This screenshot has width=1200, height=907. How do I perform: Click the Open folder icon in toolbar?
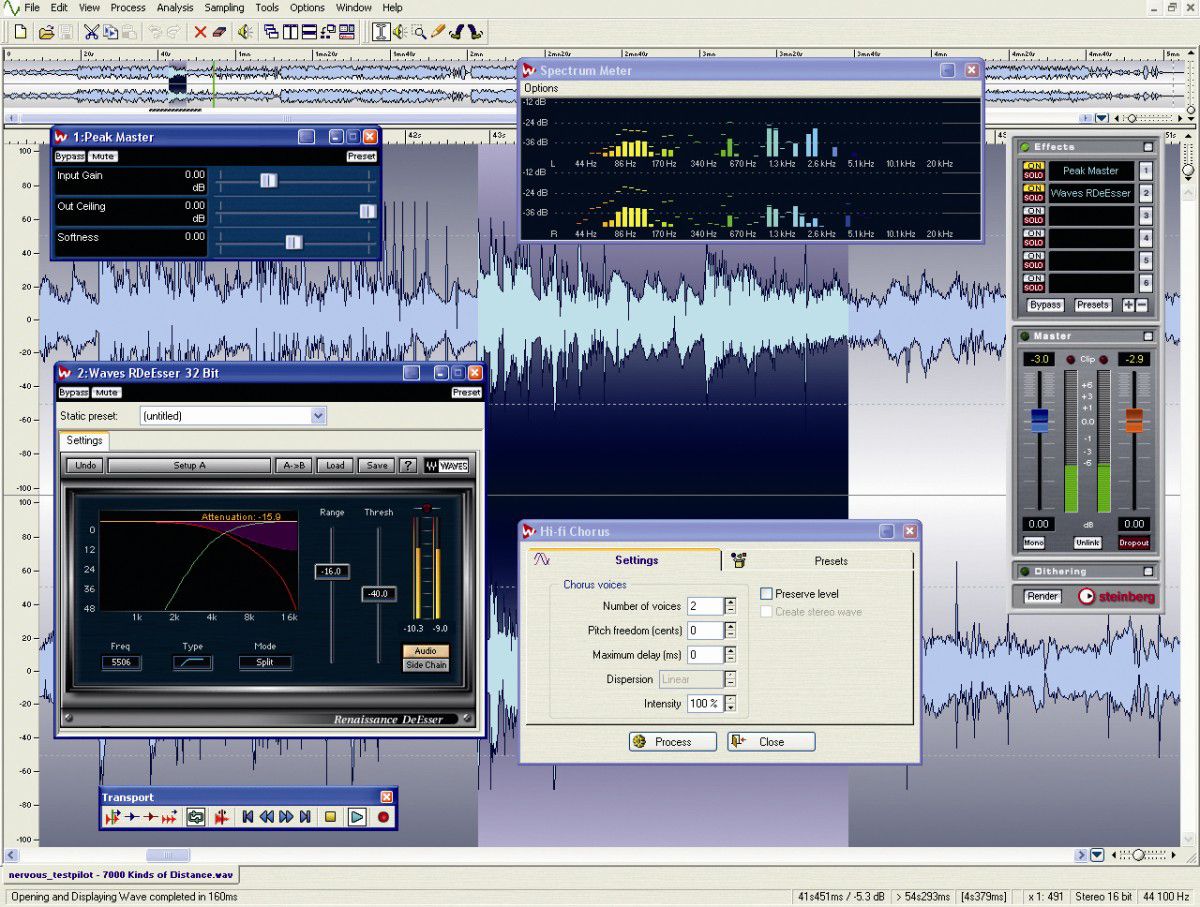coord(46,32)
